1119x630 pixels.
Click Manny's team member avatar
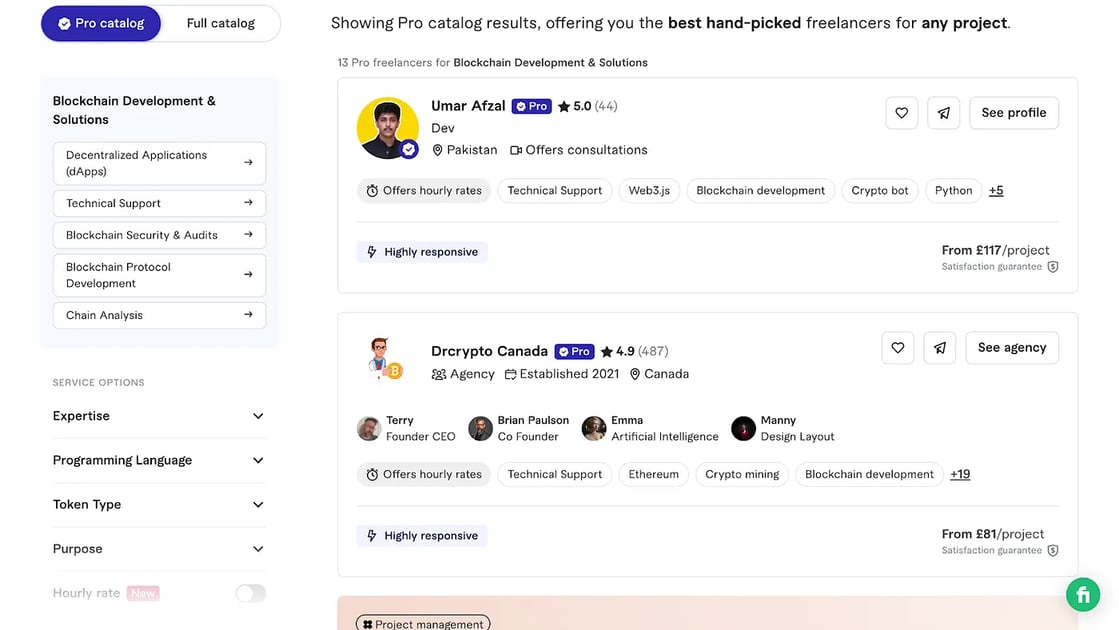pyautogui.click(x=744, y=429)
